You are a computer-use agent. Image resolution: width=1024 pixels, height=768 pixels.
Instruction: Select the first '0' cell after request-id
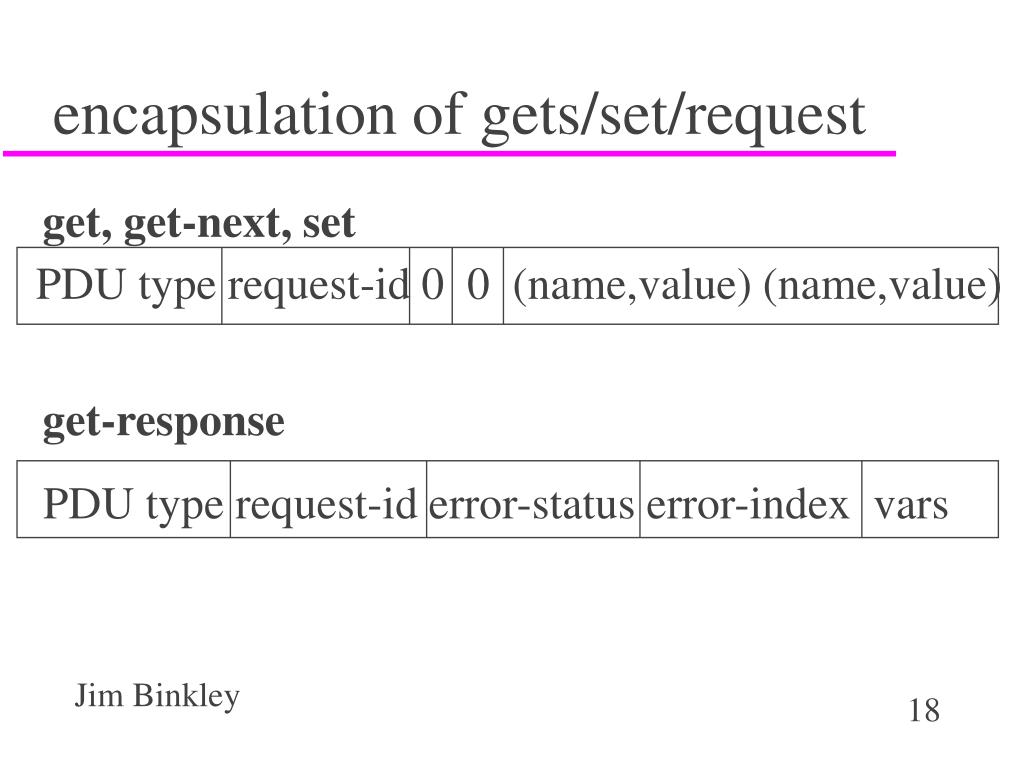pos(431,286)
